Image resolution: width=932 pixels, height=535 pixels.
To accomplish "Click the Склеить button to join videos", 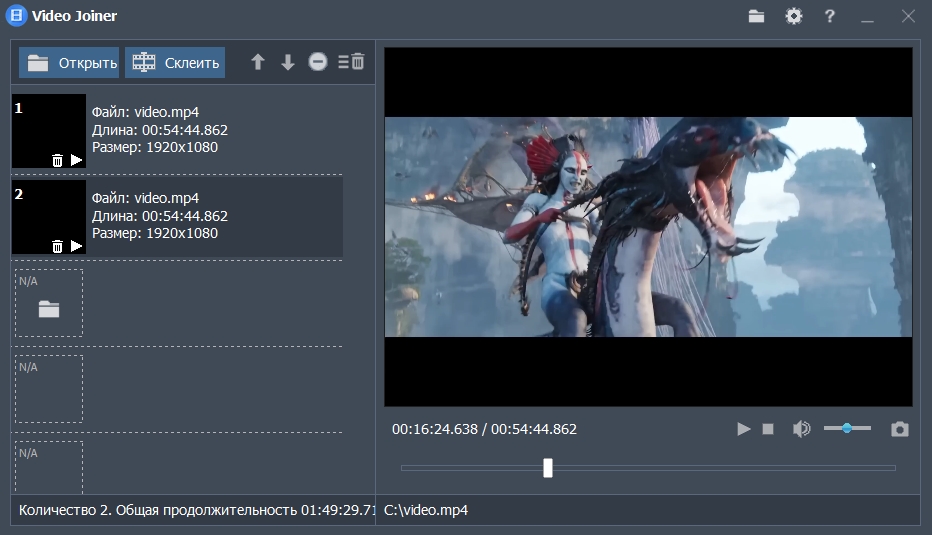I will tap(175, 63).
